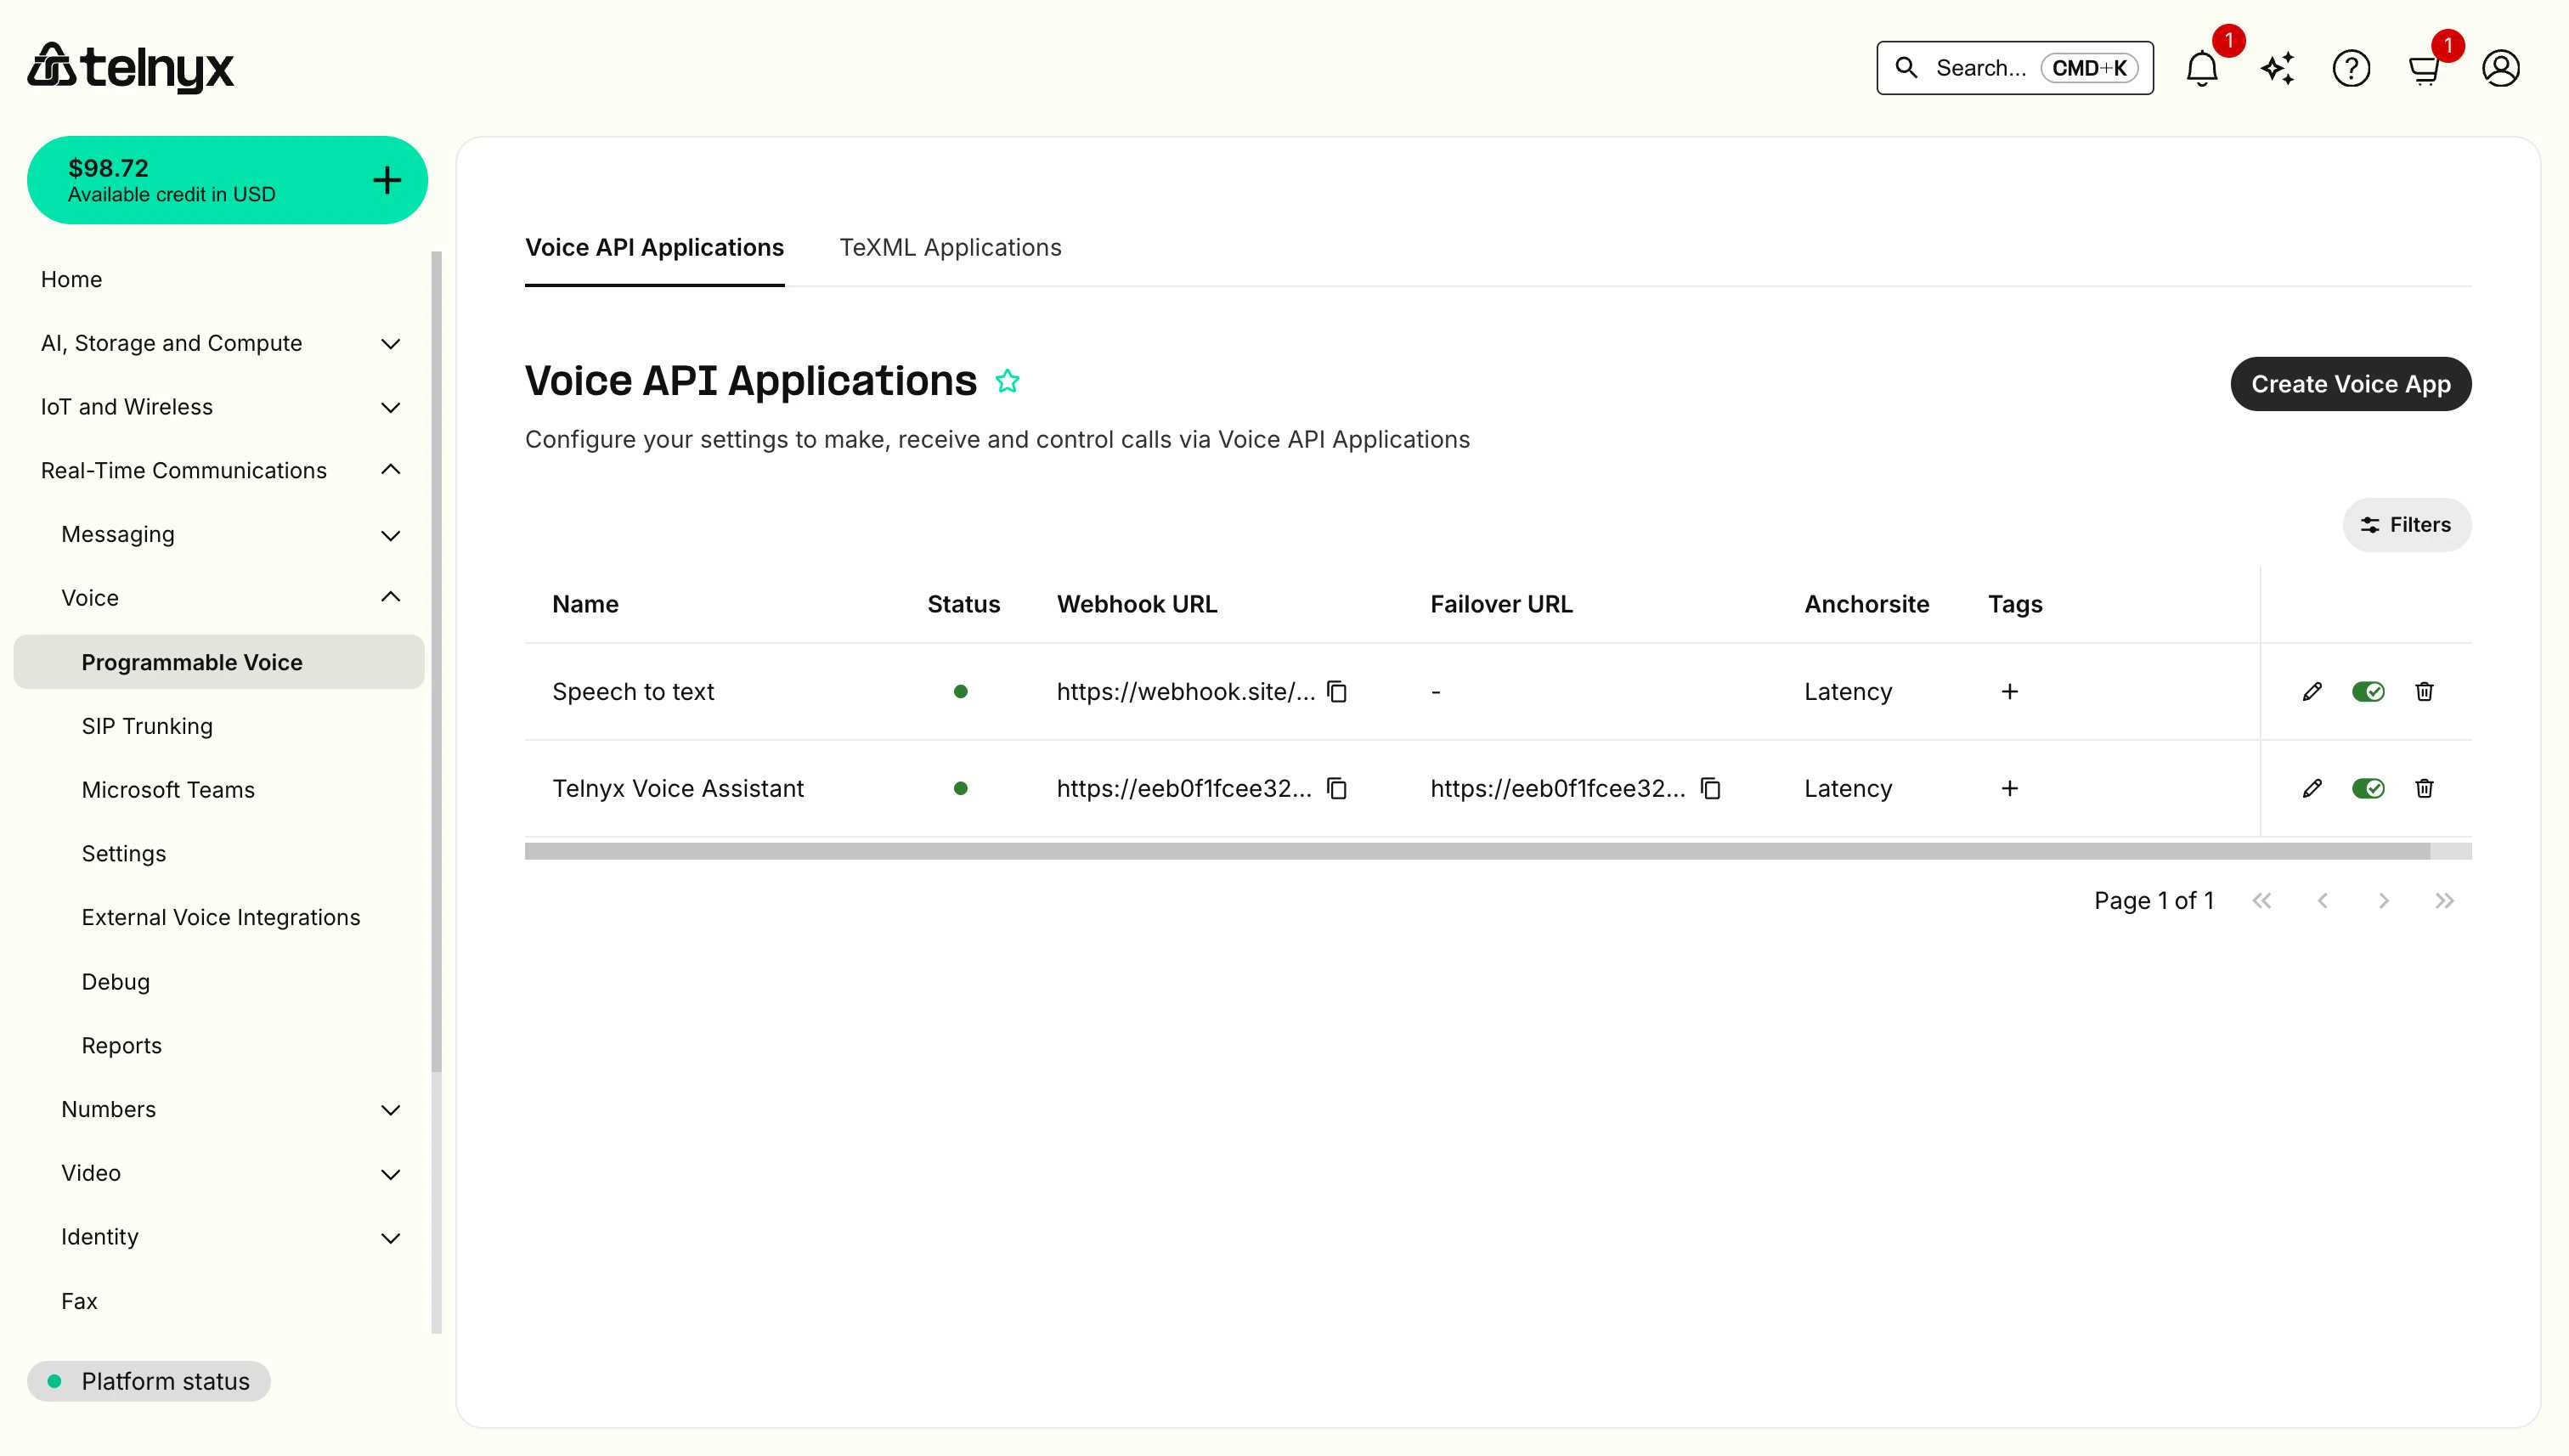Switch to the TeXML Applications tab
The height and width of the screenshot is (1456, 2569).
click(951, 247)
